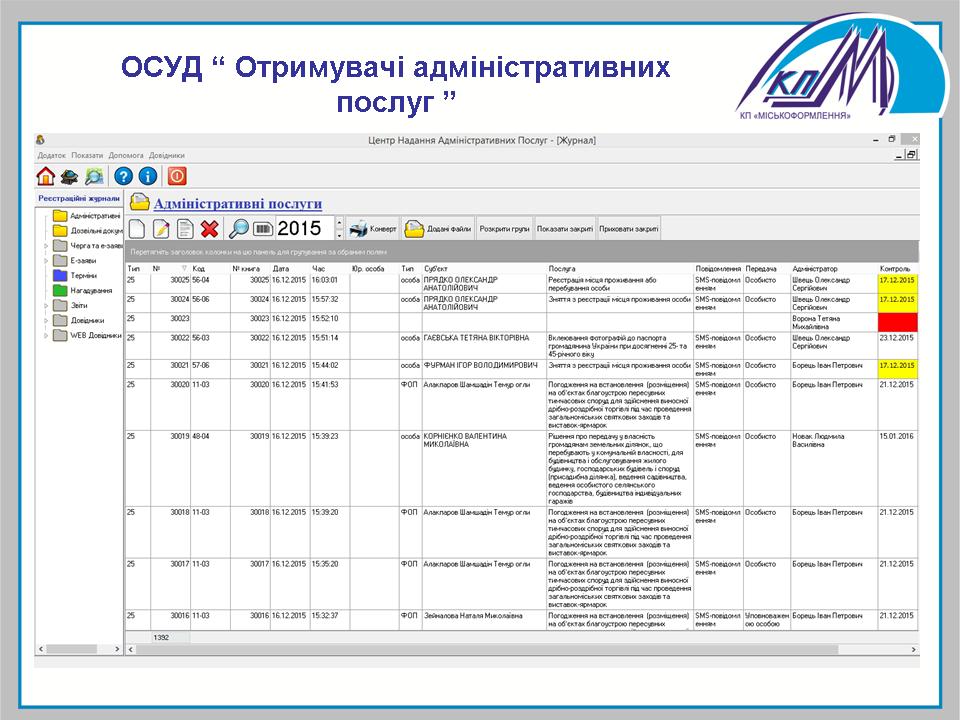Screen dimensions: 960x720
Task: Expand the Е-заяви tree node
Action: coord(46,261)
